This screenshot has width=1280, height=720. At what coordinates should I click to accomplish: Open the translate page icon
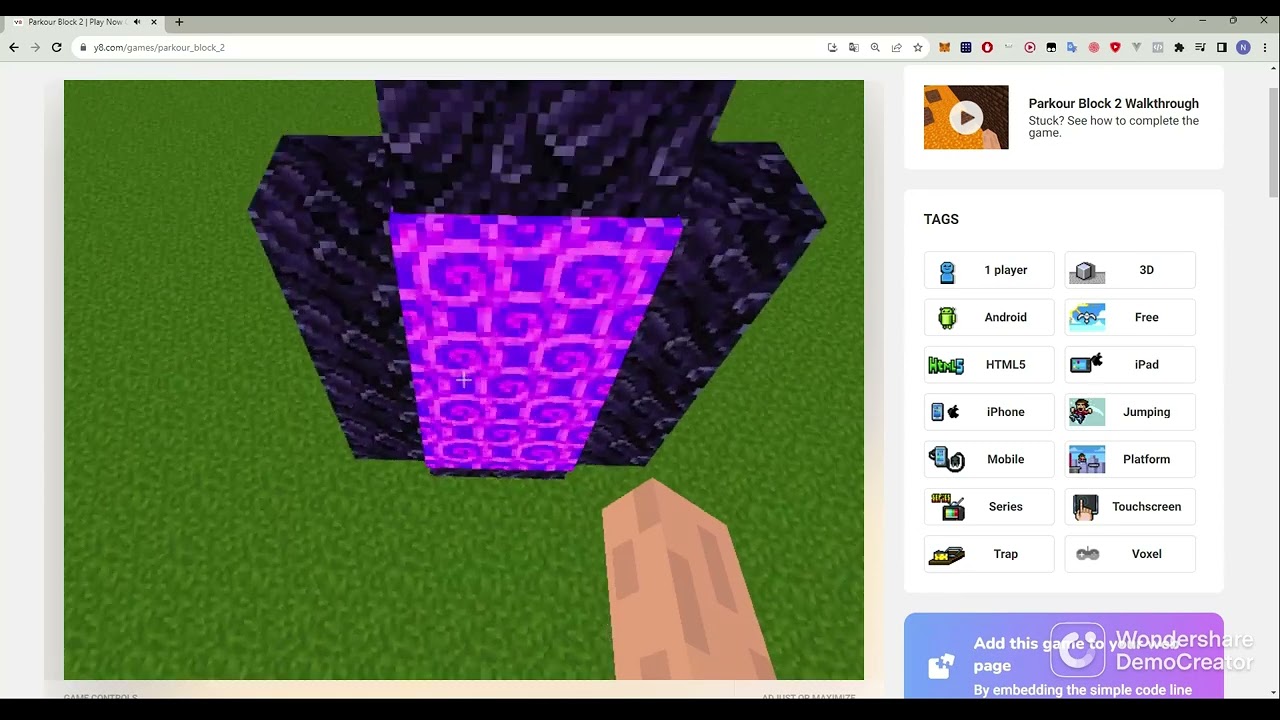[x=853, y=47]
